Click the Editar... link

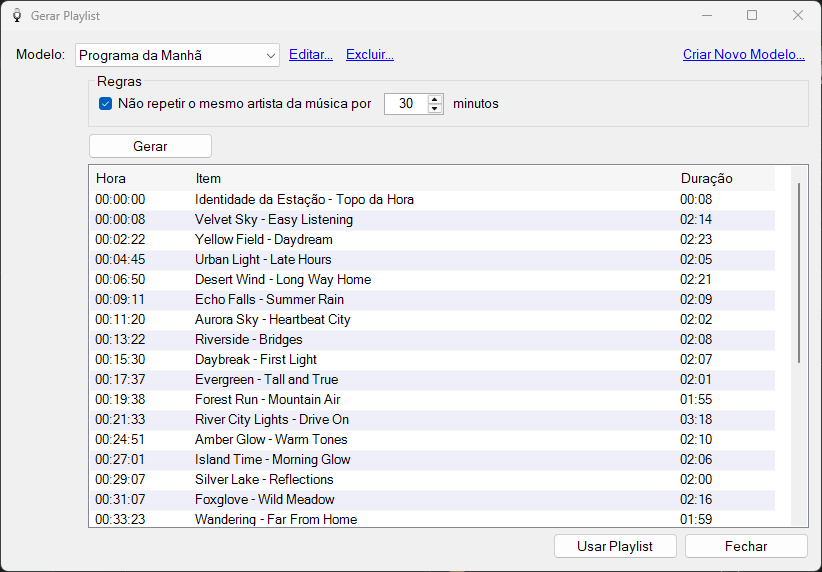[311, 55]
